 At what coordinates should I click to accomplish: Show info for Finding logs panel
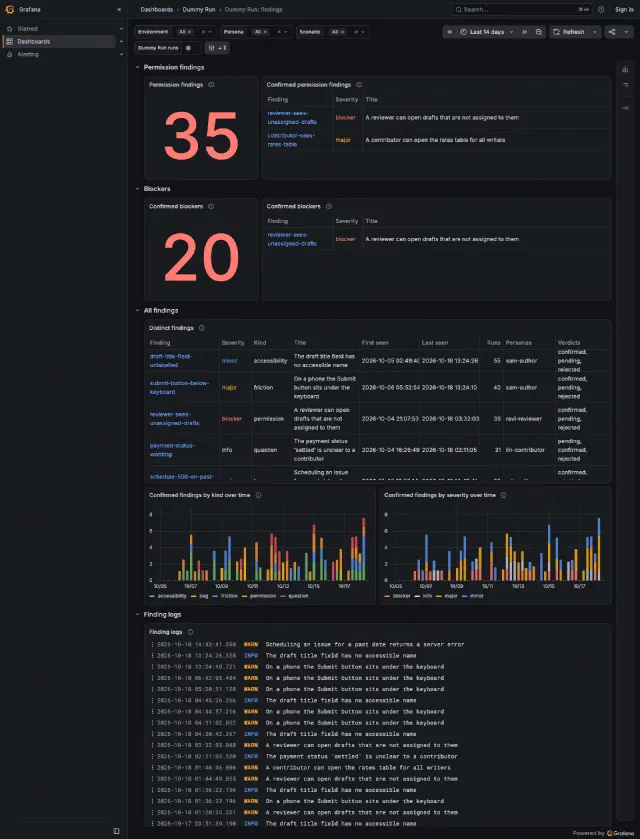tap(191, 632)
